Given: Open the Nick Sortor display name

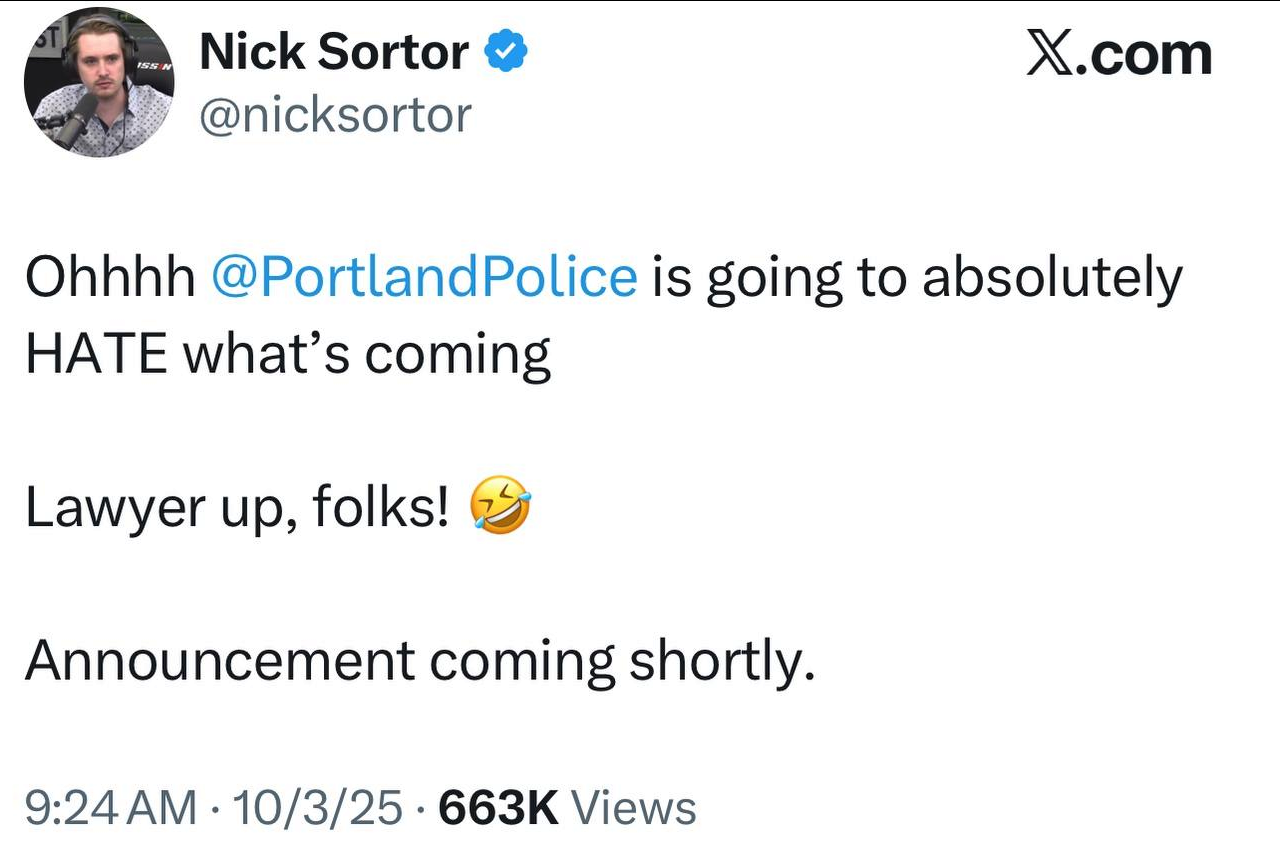Looking at the screenshot, I should pyautogui.click(x=334, y=53).
